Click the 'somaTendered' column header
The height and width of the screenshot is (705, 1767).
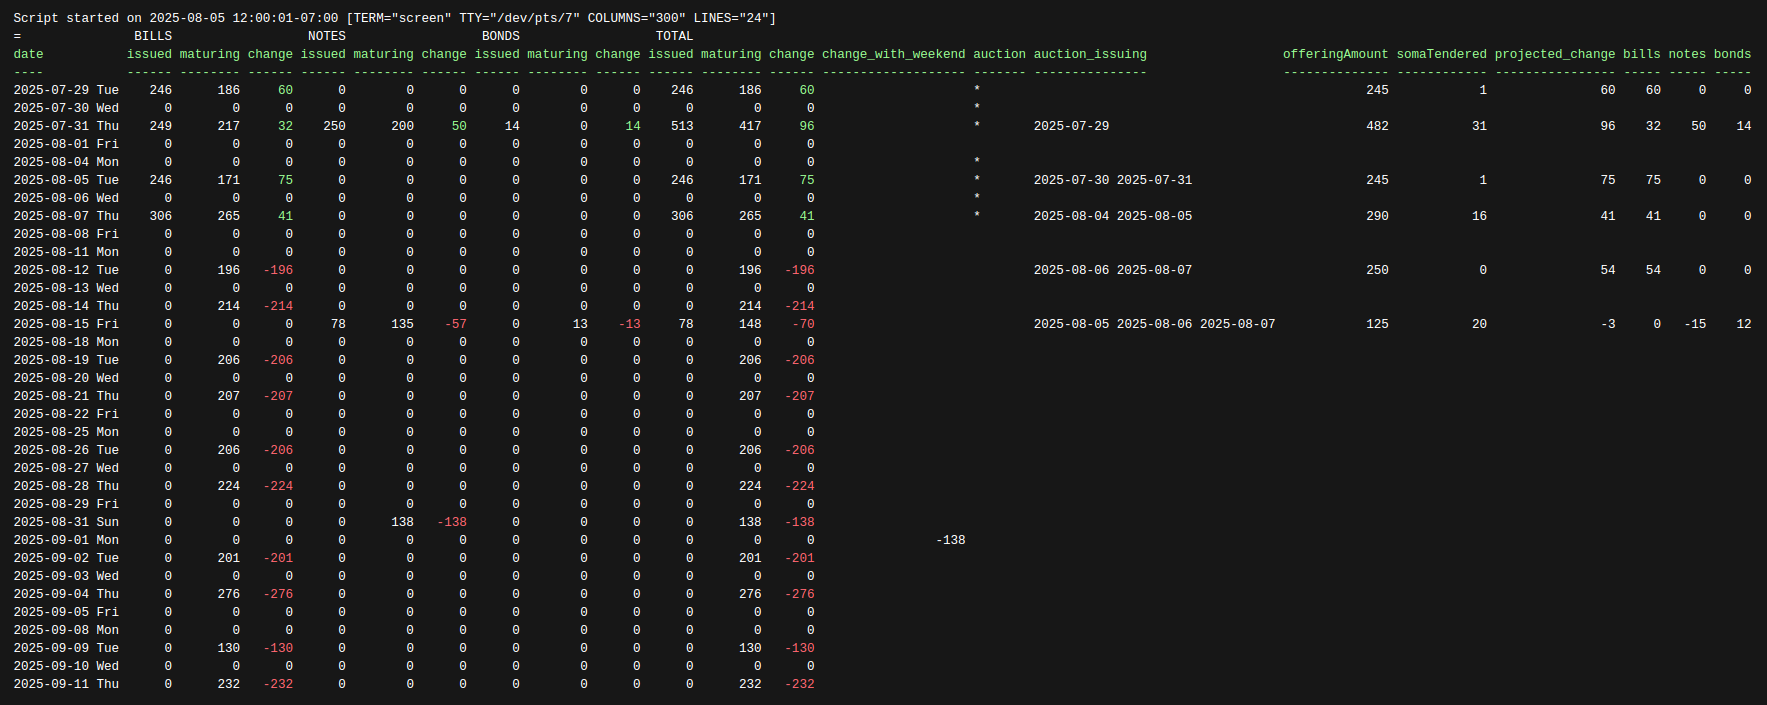point(1442,54)
